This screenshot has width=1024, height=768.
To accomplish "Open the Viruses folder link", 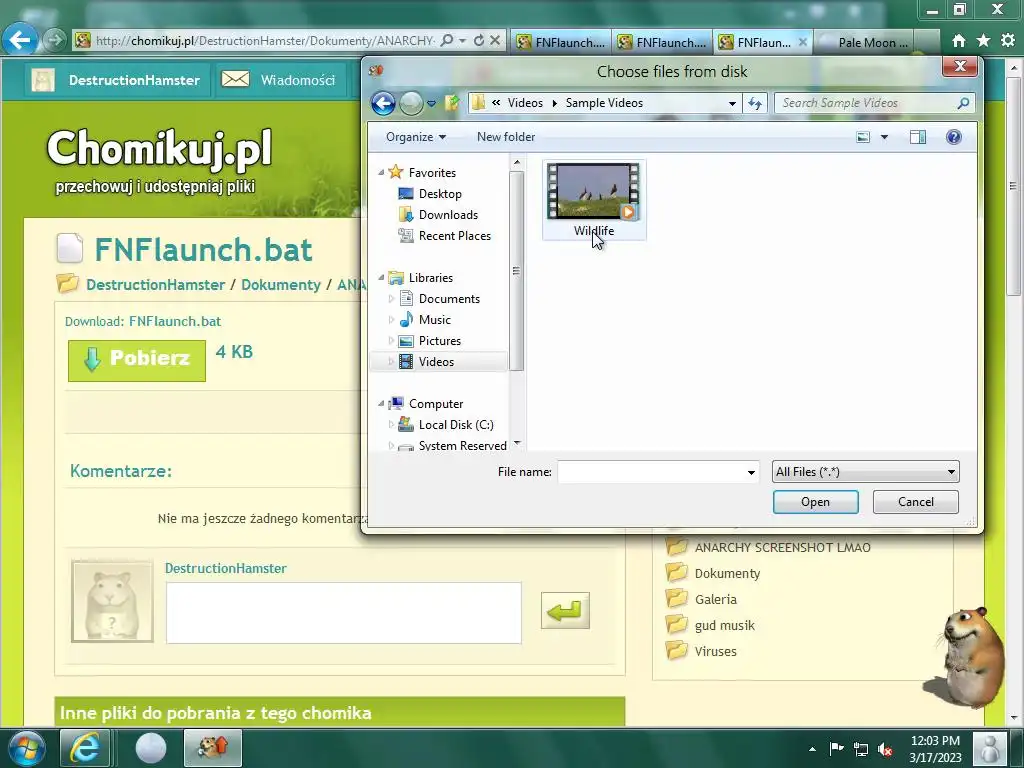I will 715,652.
